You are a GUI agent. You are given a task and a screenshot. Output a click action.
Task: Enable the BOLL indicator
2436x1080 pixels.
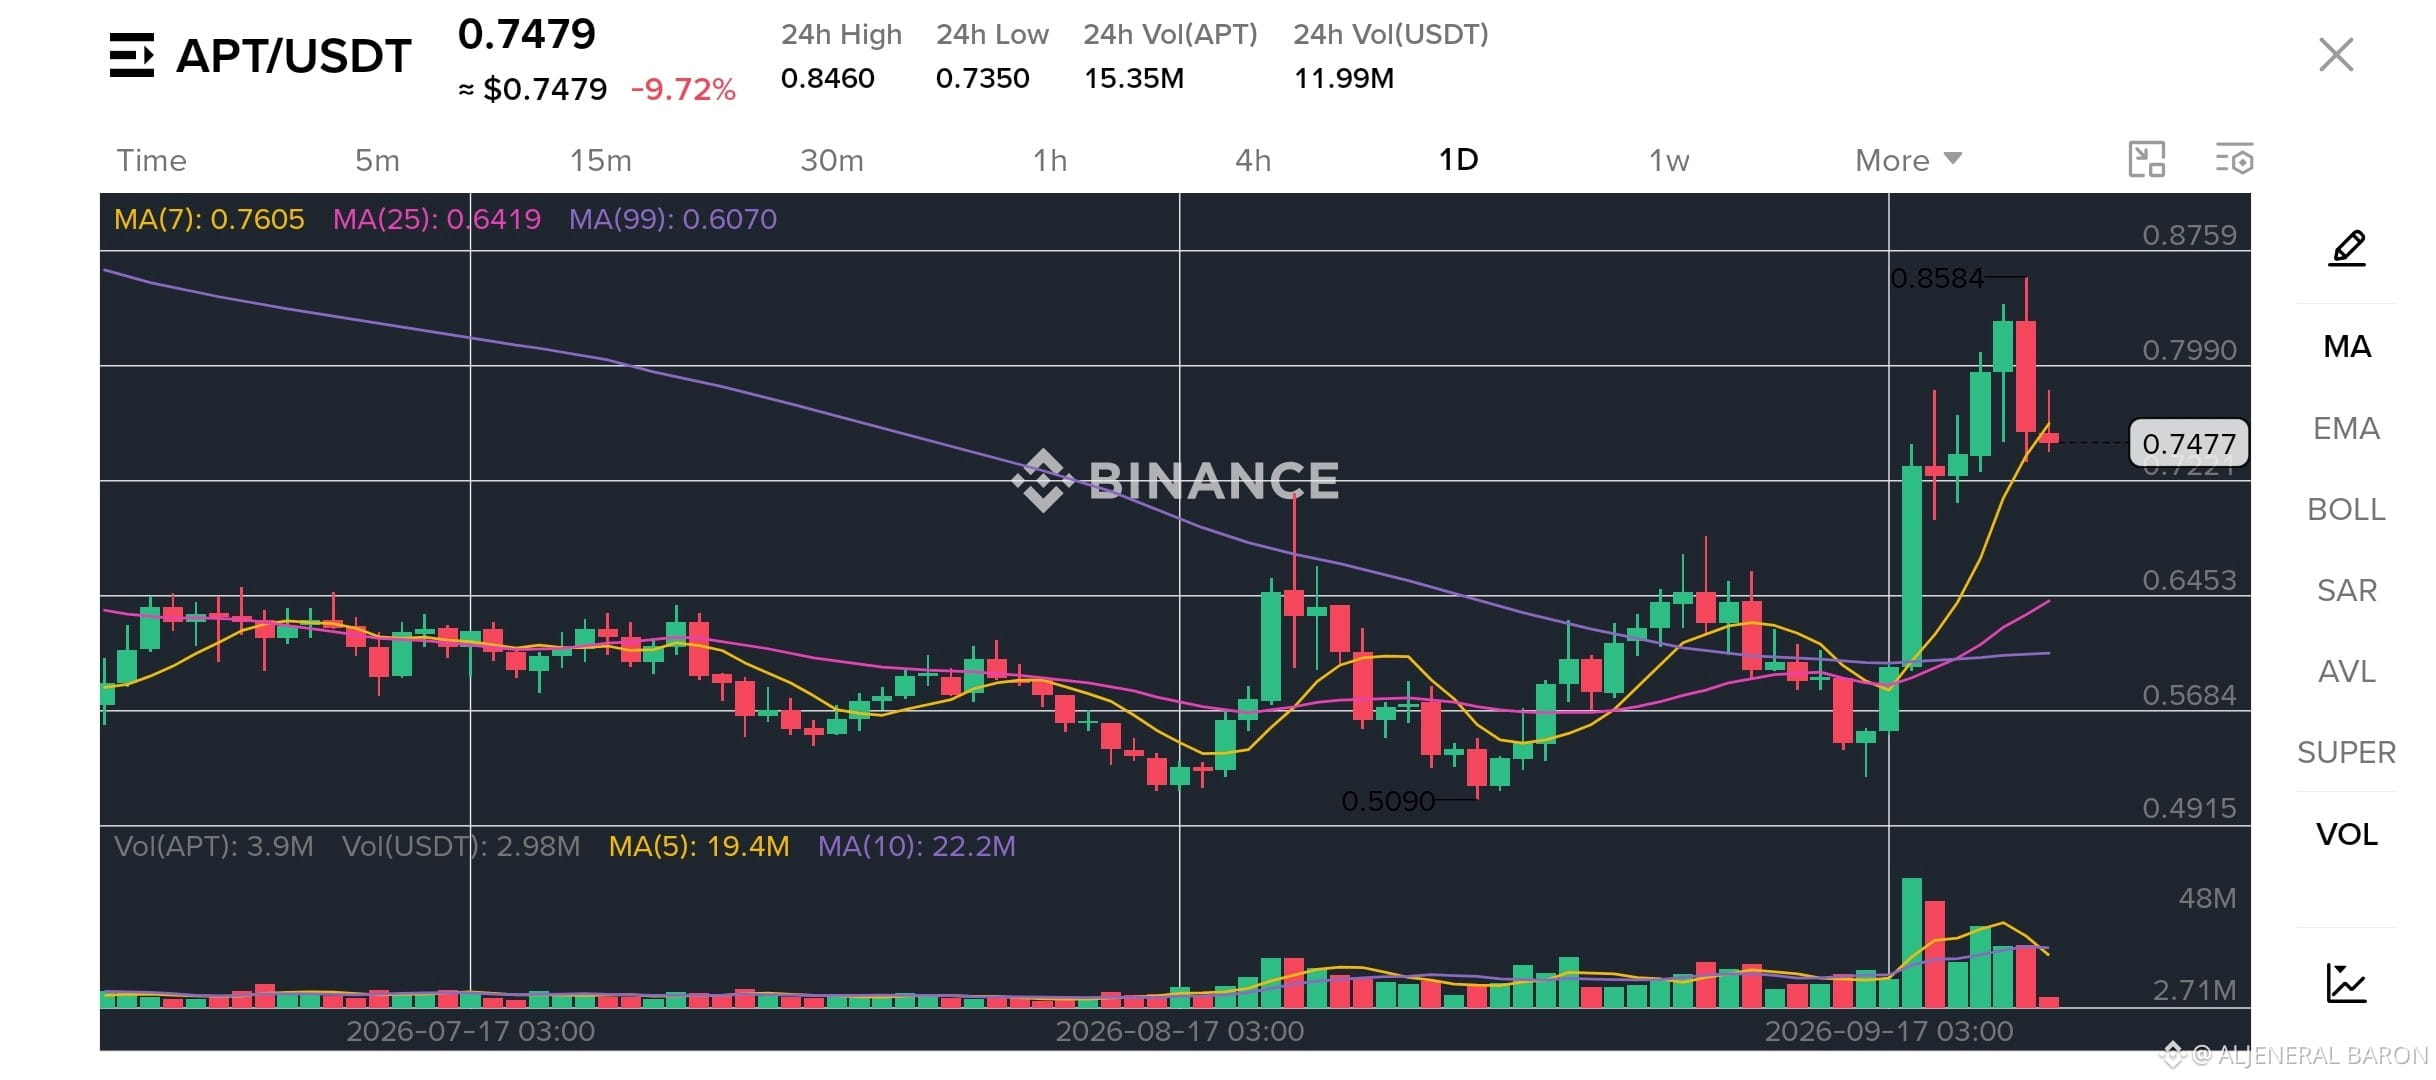click(2345, 509)
